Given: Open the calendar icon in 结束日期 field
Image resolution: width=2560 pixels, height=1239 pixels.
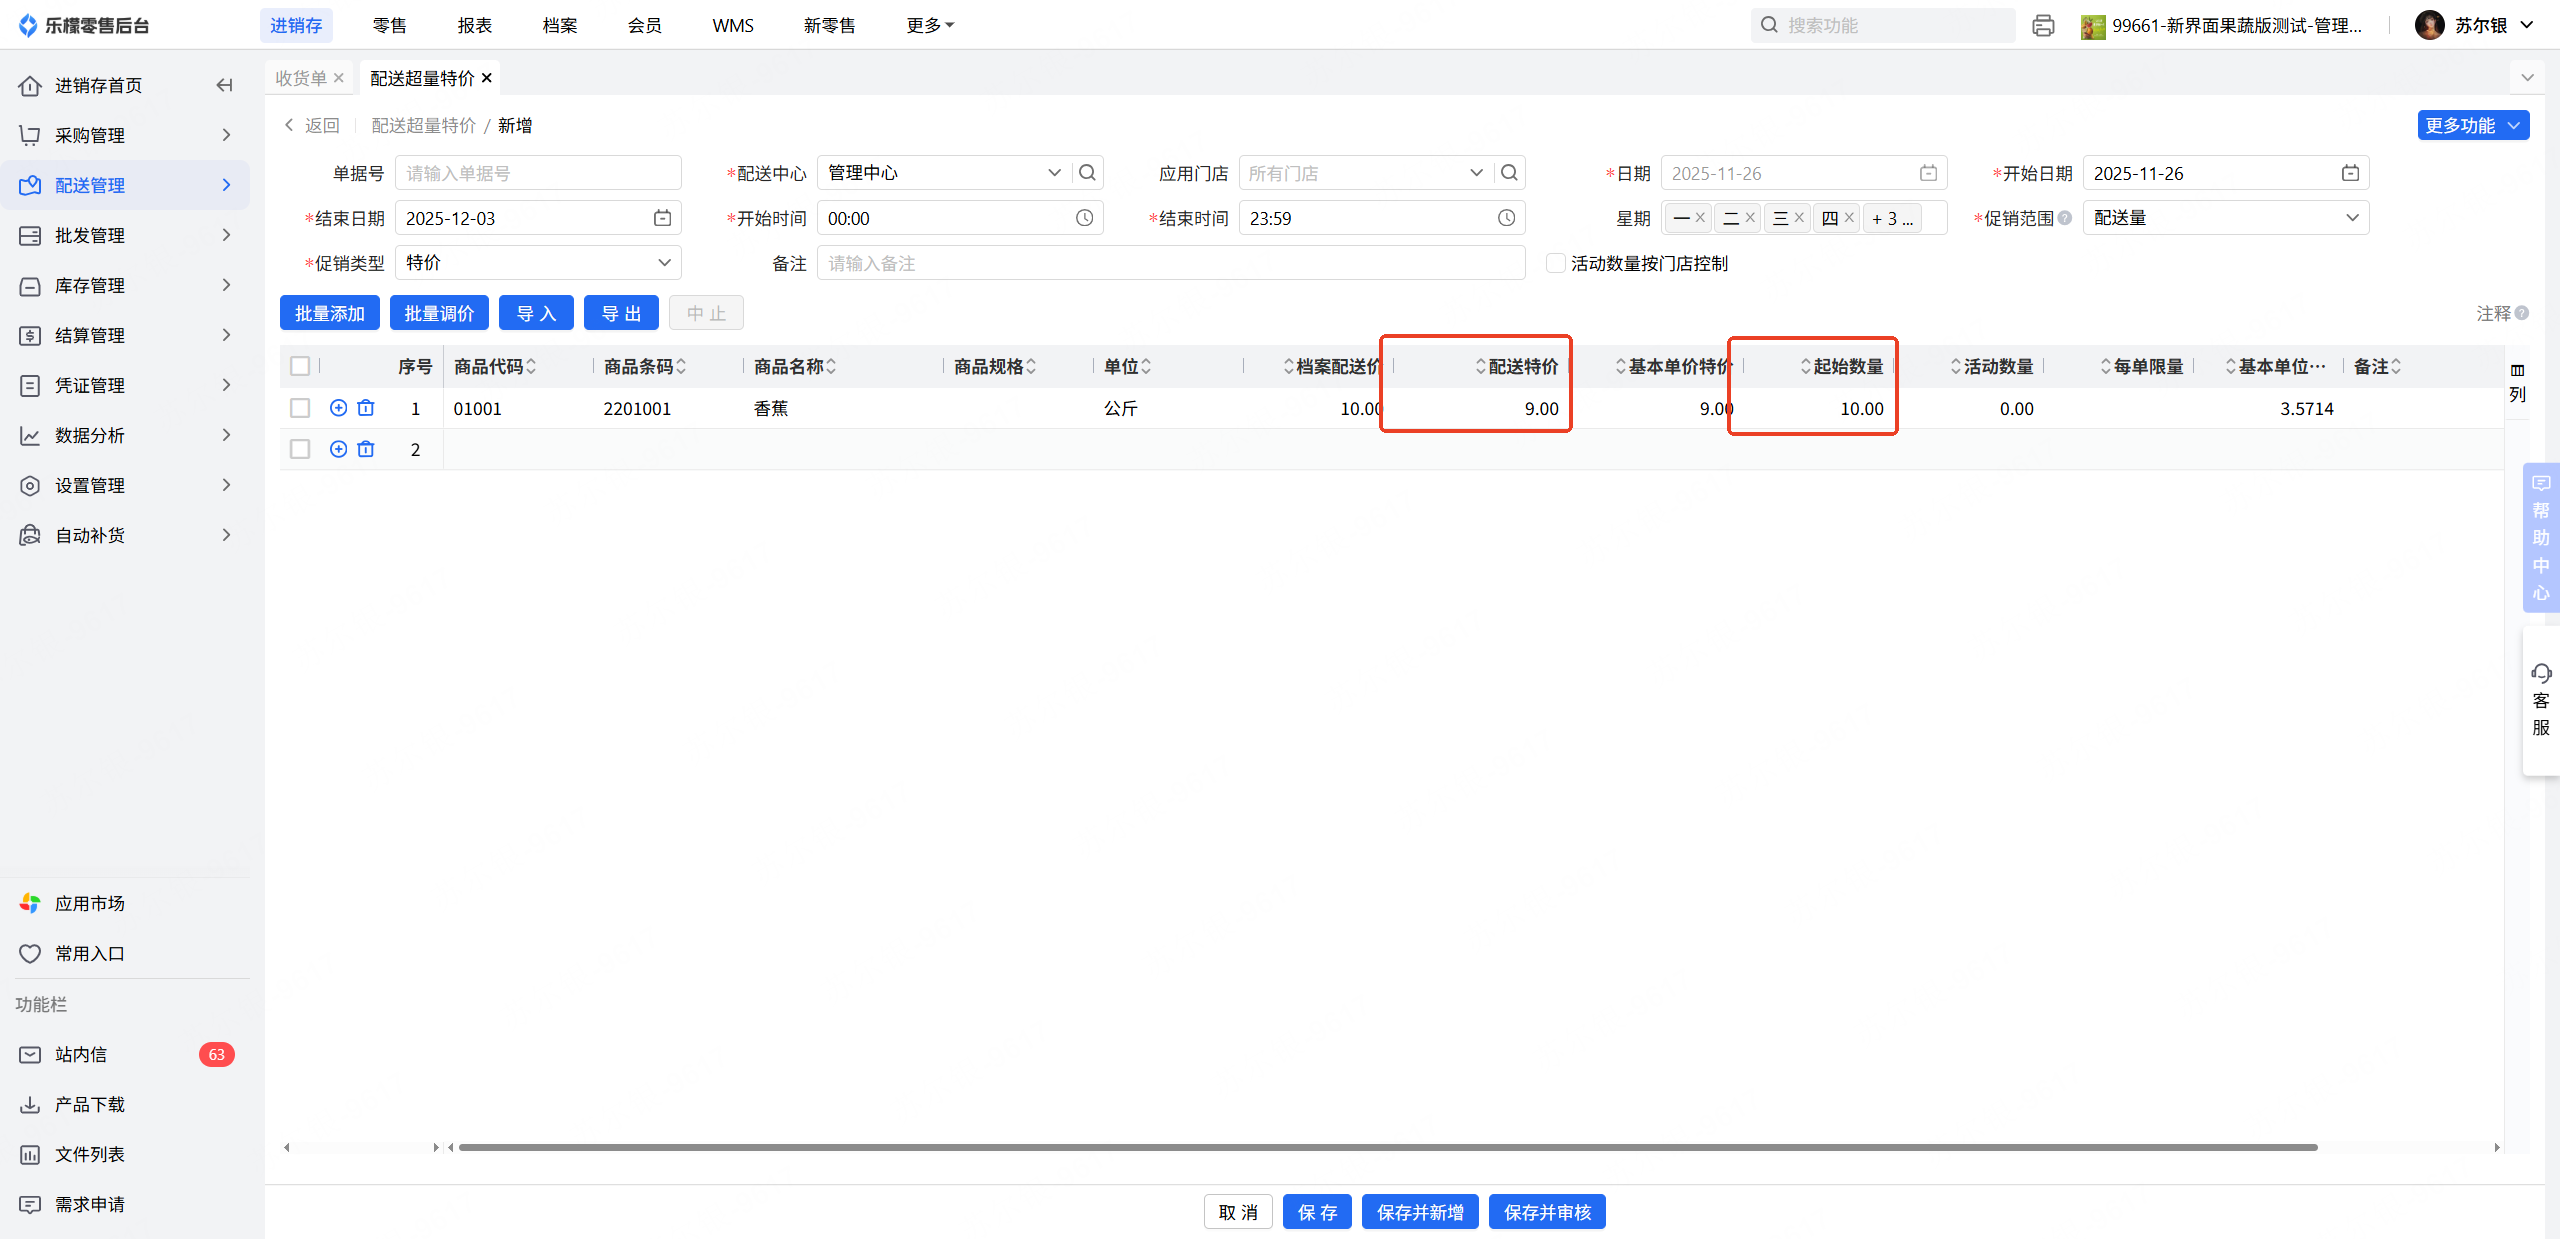Looking at the screenshot, I should click(662, 218).
